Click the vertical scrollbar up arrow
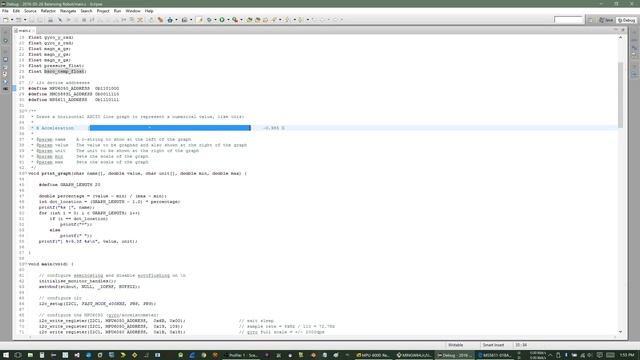Viewport: 640px width, 360px height. coord(620,38)
